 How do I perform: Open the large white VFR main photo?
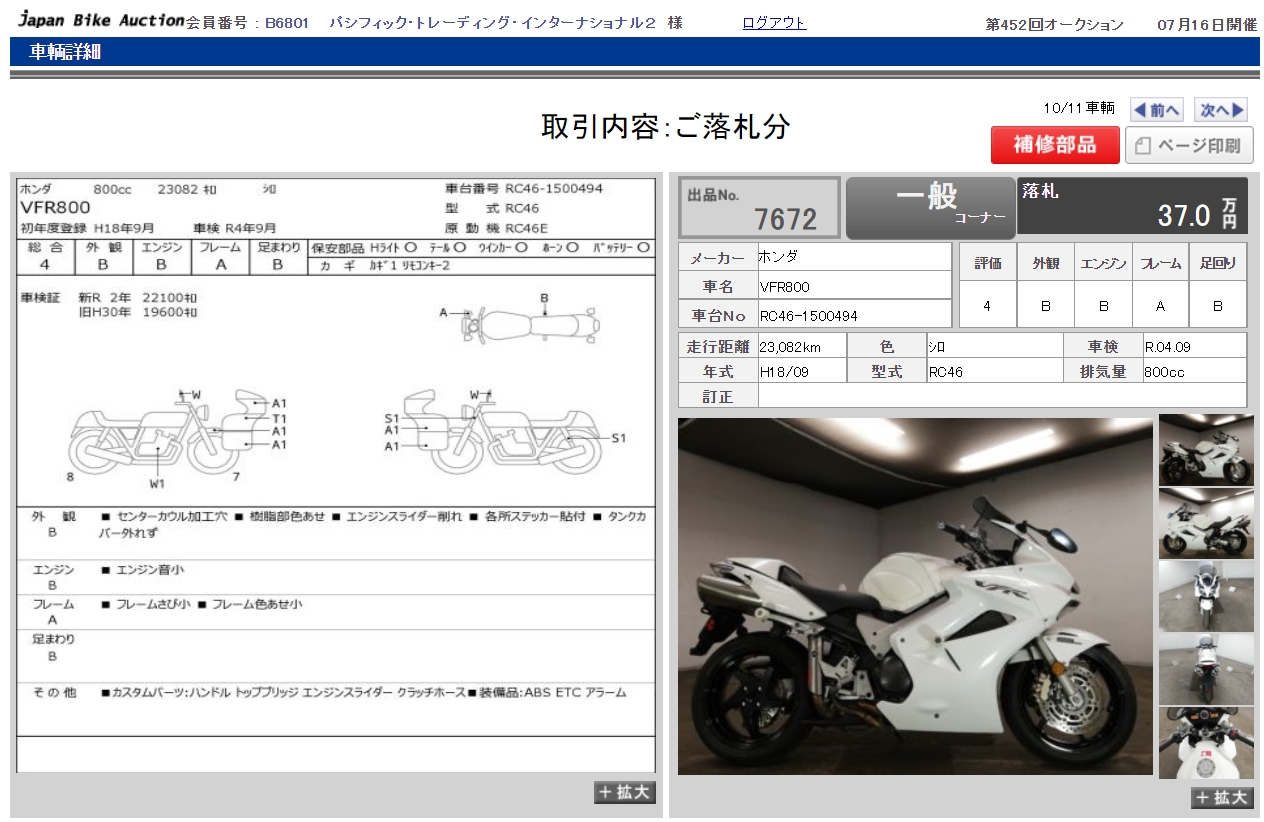point(915,596)
